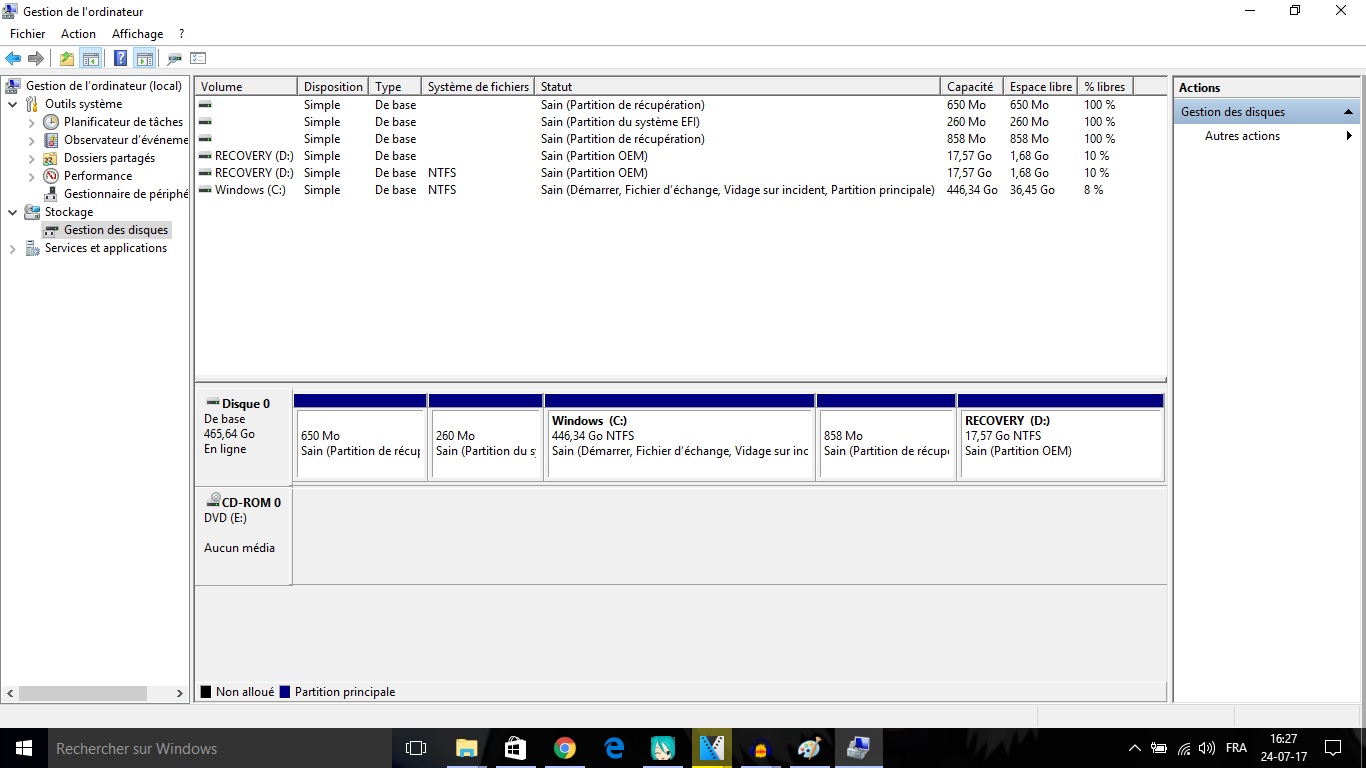Open Help with the blue question-mark icon

(120, 59)
